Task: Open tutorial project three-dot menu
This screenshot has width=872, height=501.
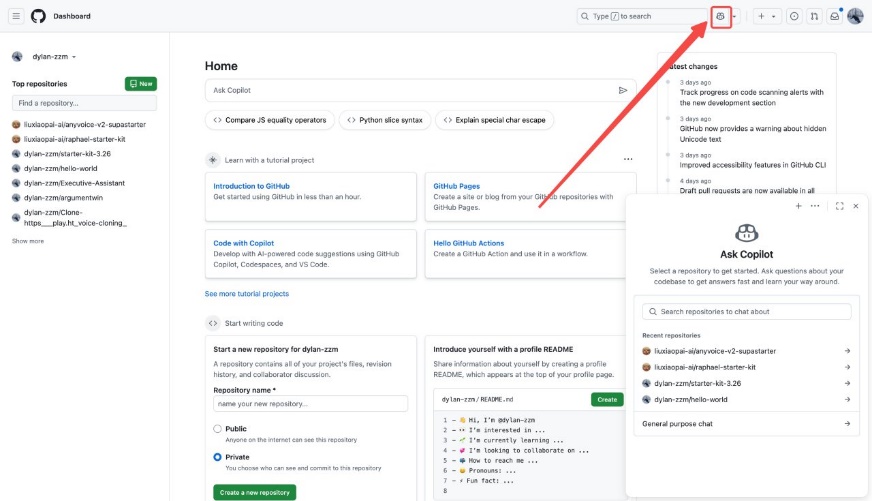Action: tap(628, 159)
